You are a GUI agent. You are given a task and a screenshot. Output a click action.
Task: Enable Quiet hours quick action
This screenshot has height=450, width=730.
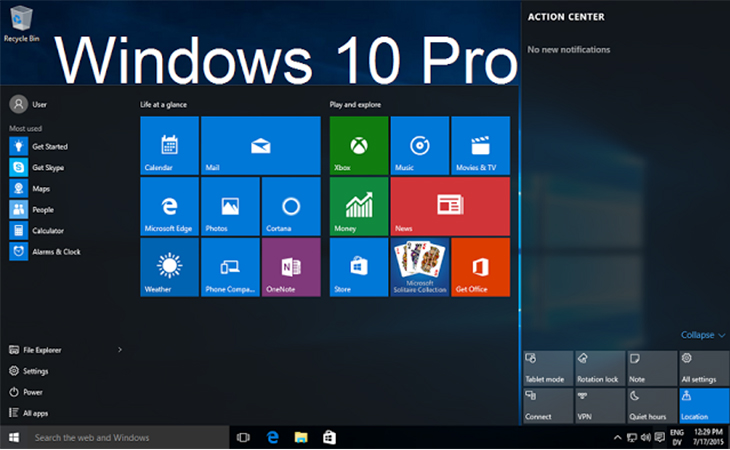pos(652,405)
